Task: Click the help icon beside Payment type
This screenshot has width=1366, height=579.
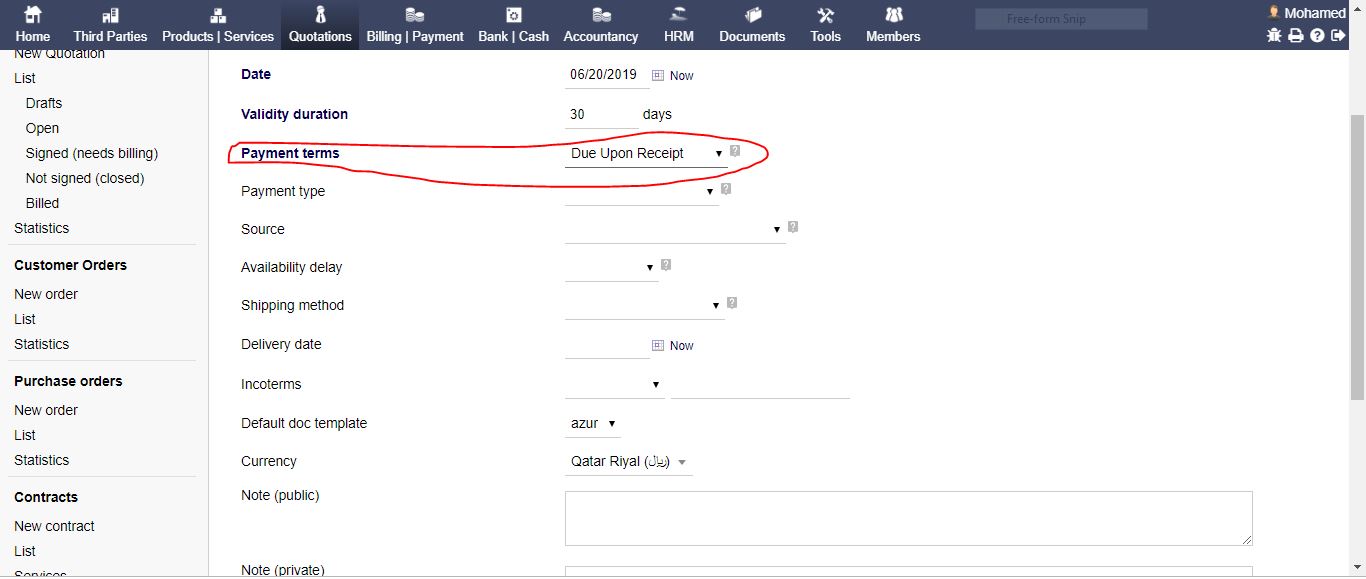Action: [726, 188]
